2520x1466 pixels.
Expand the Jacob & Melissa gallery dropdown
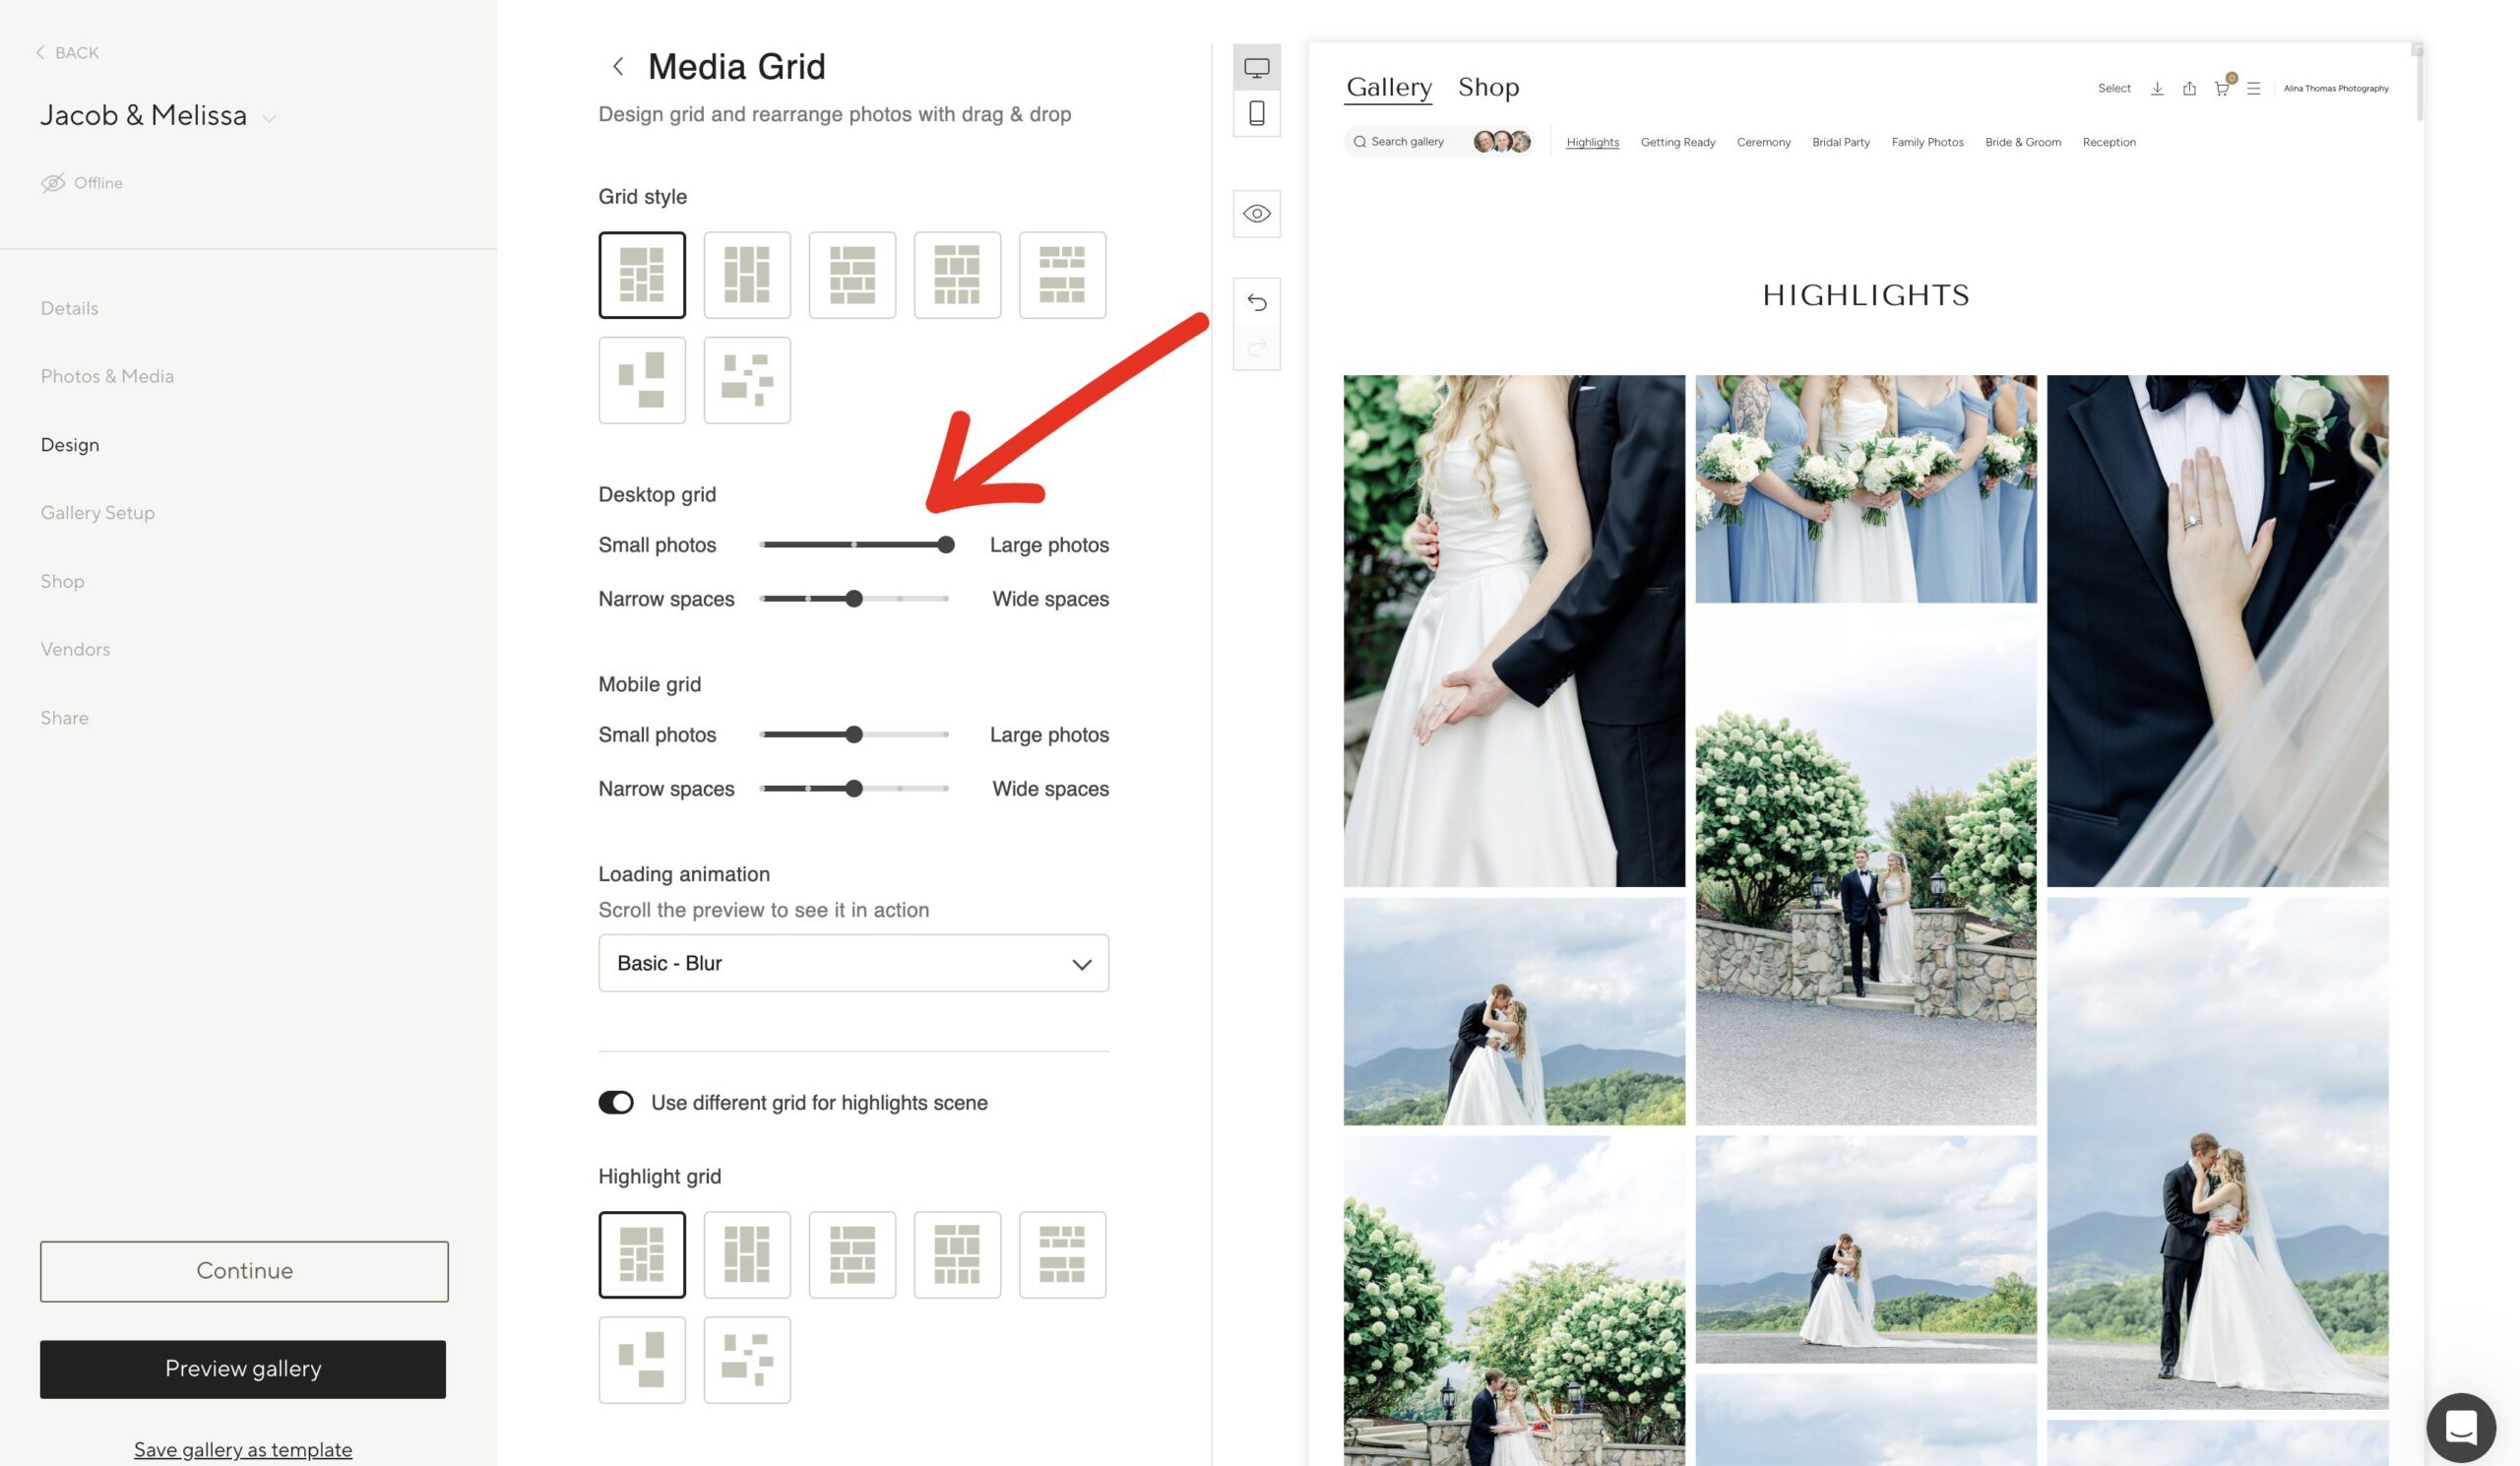coord(269,118)
